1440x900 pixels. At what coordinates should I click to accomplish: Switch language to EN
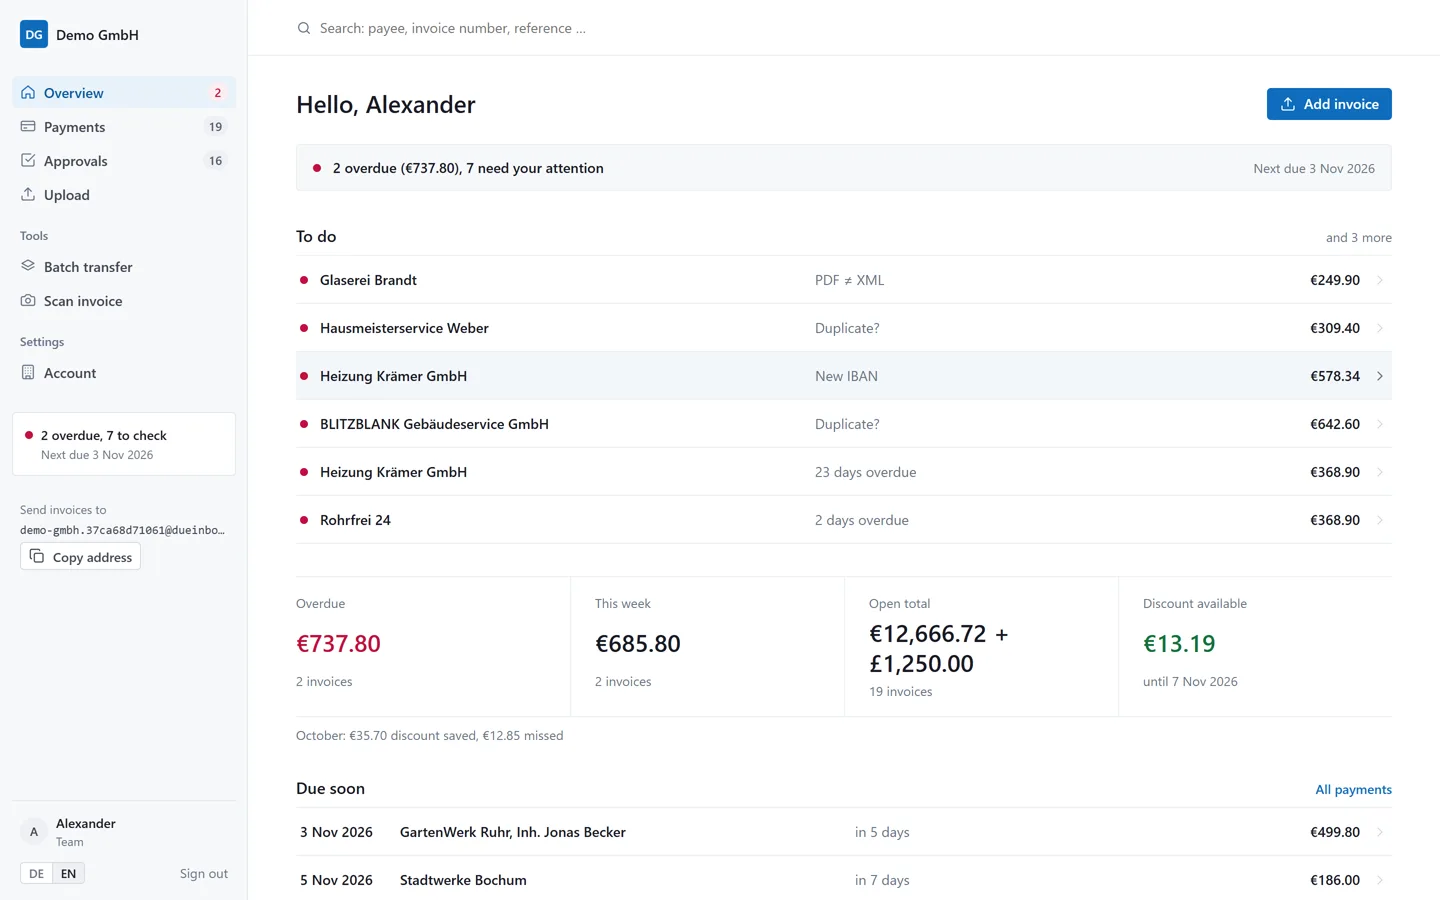click(68, 873)
